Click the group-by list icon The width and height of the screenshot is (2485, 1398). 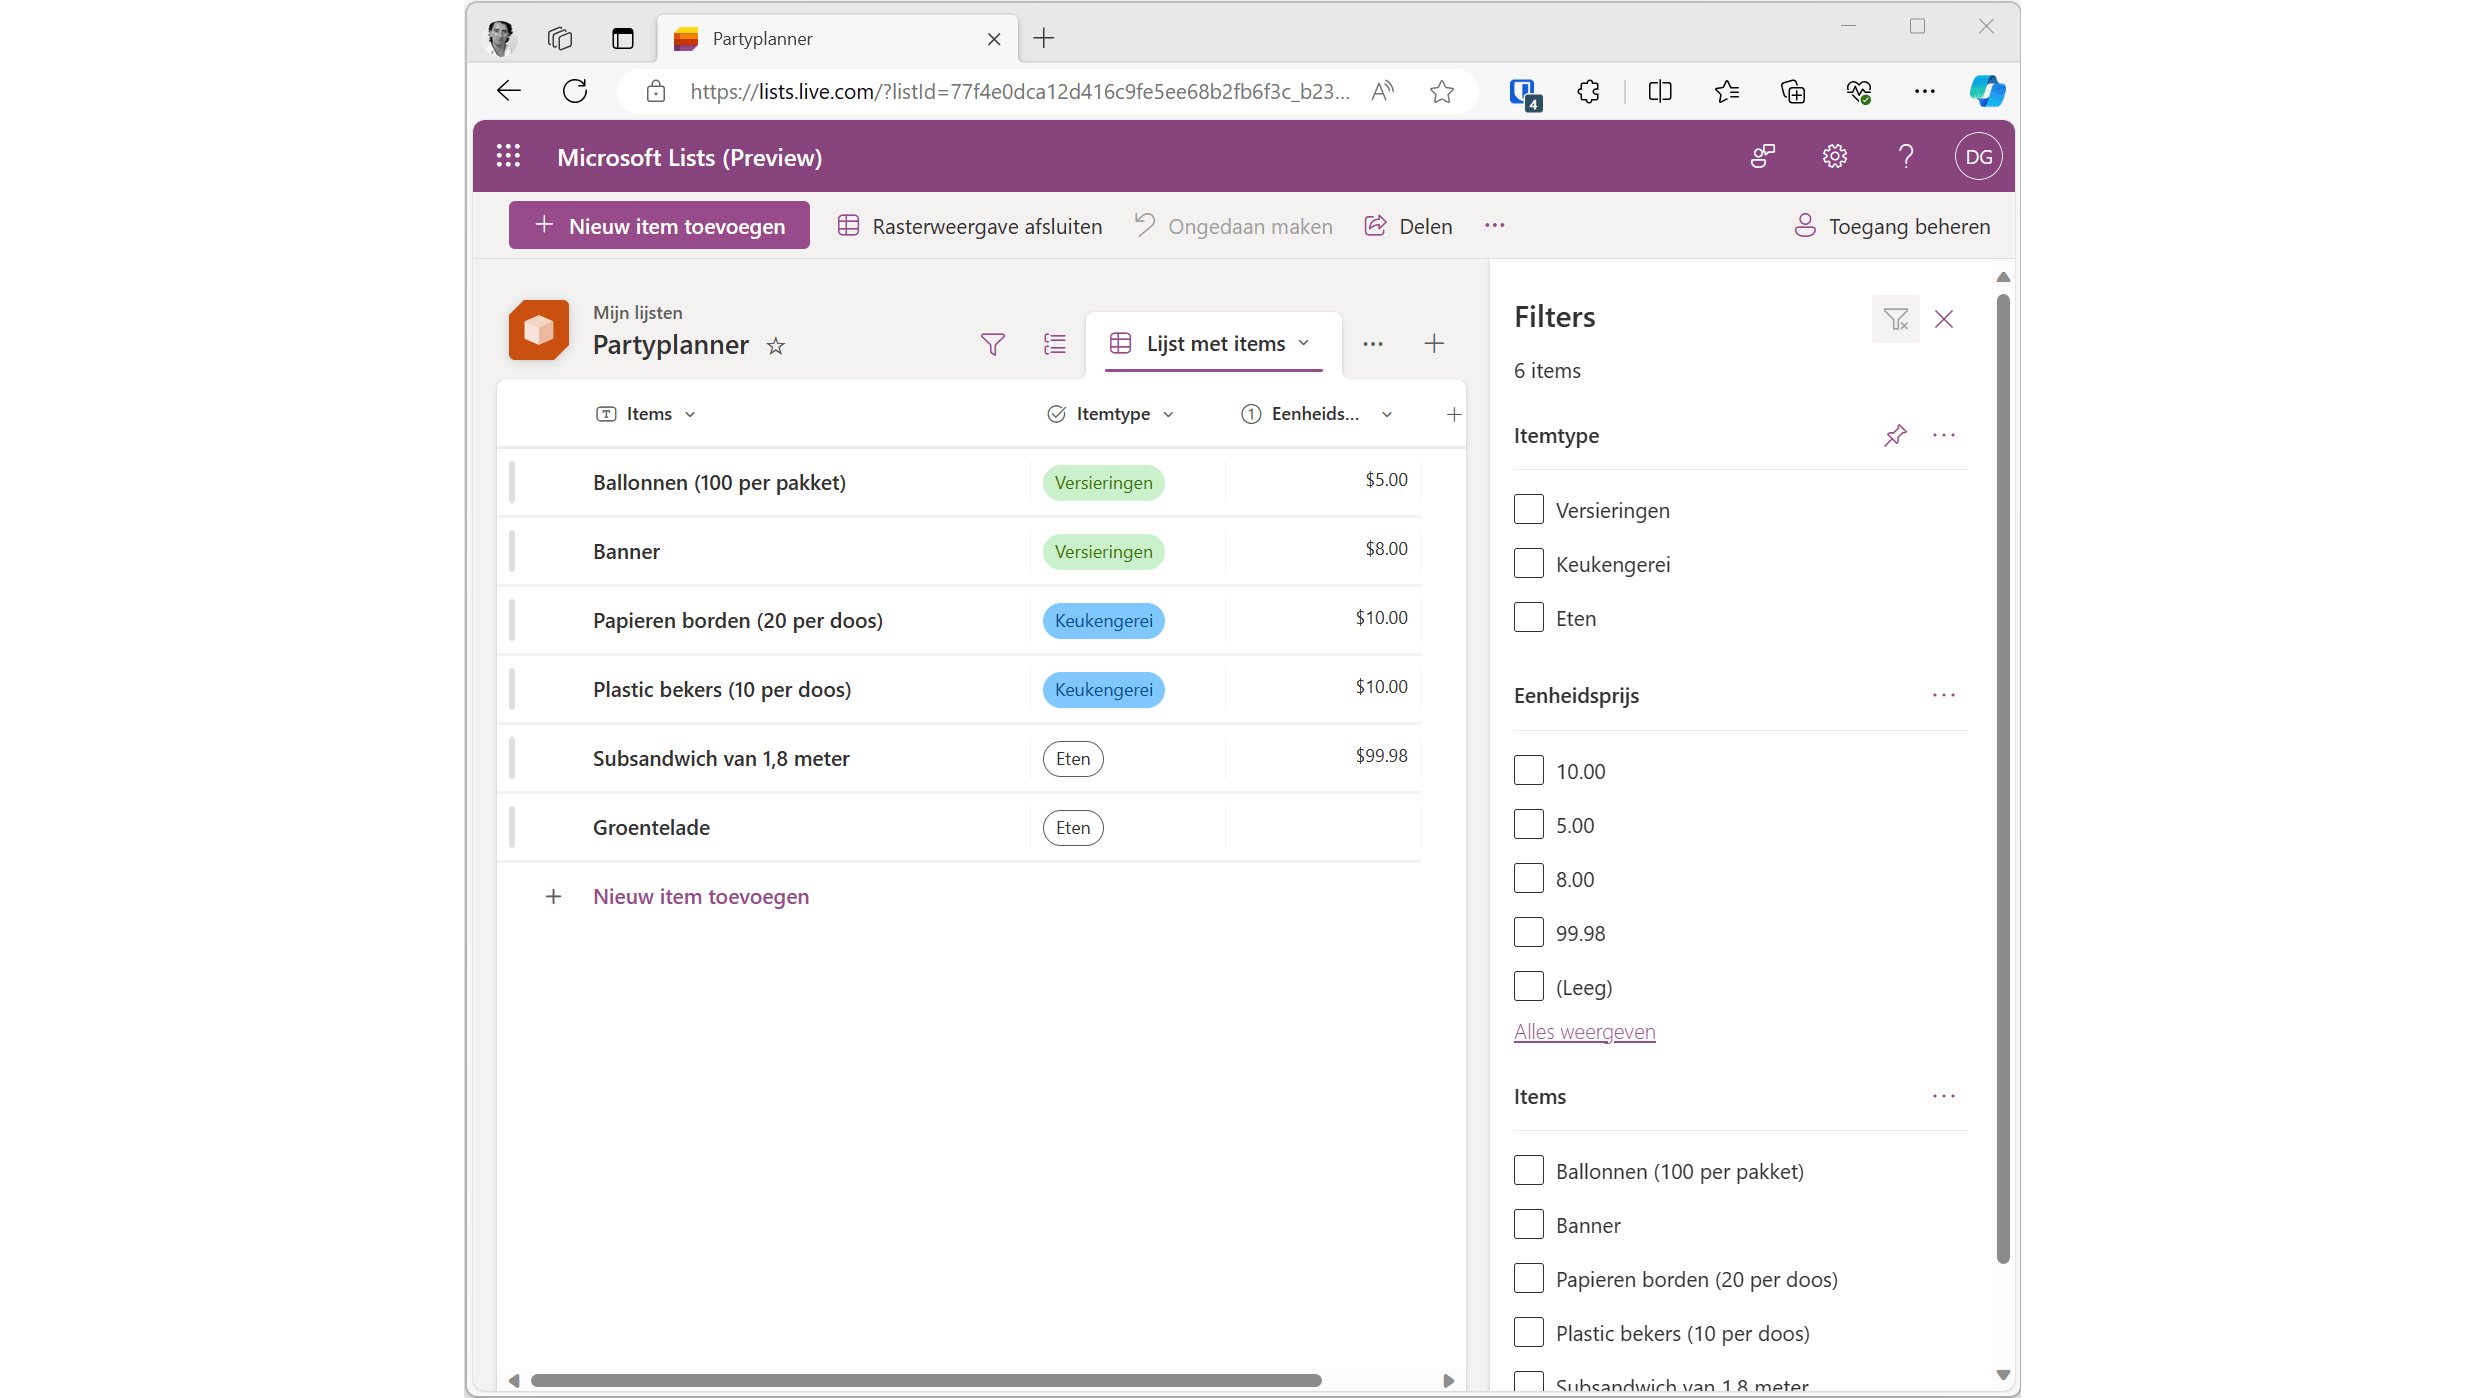[x=1054, y=344]
